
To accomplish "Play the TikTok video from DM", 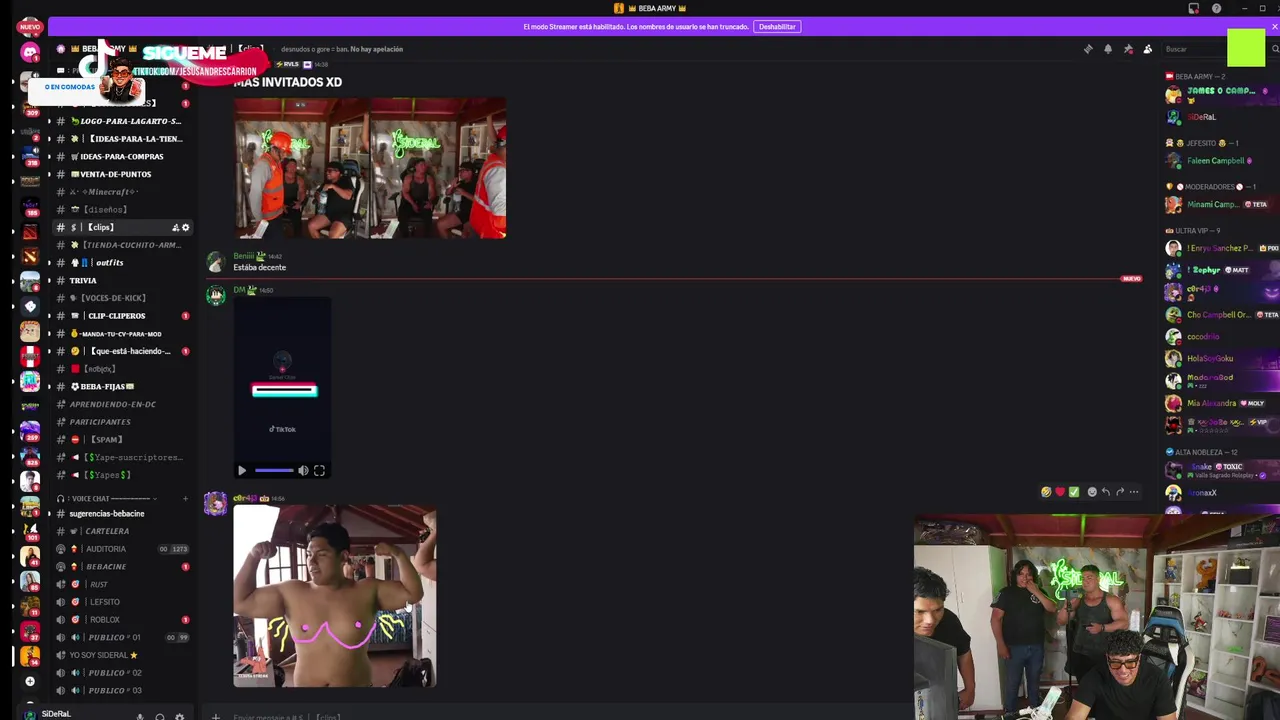I will coord(242,470).
